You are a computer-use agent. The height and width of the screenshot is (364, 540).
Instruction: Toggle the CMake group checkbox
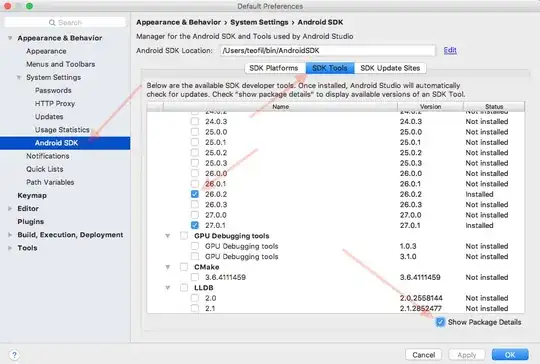184,267
